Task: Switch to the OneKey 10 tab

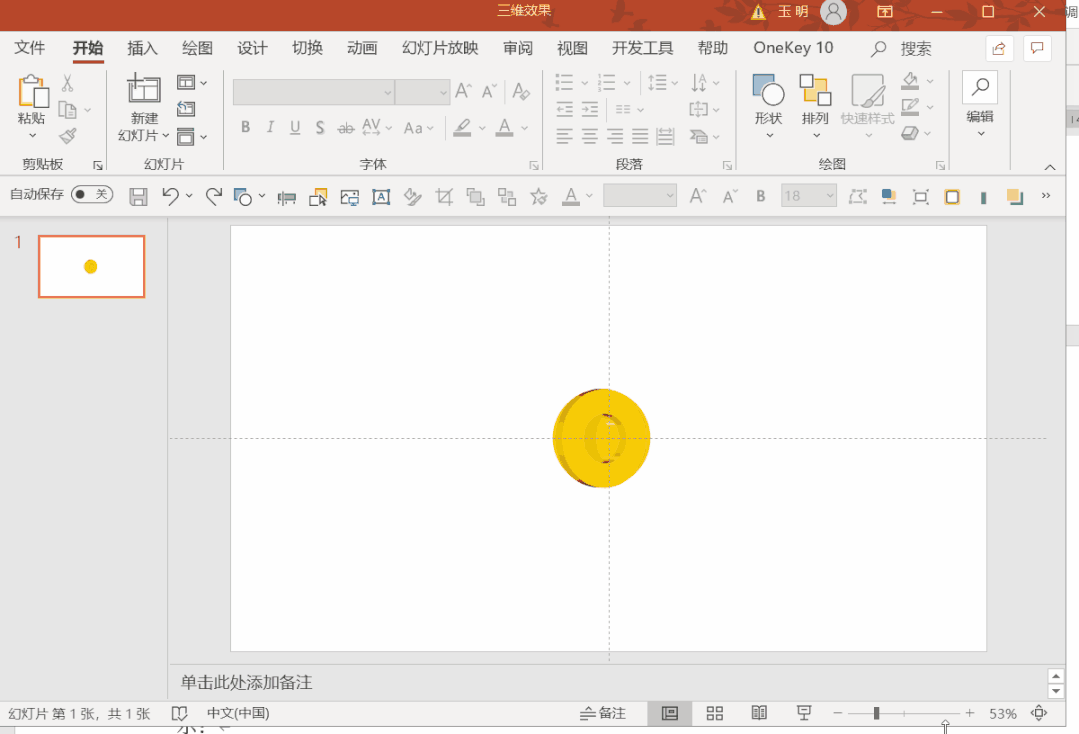Action: pyautogui.click(x=793, y=48)
